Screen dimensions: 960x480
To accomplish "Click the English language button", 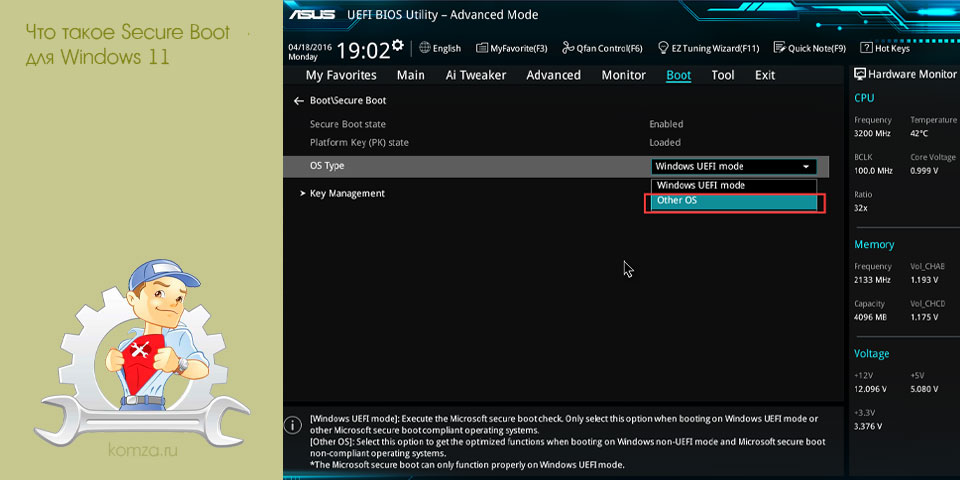I will [440, 48].
